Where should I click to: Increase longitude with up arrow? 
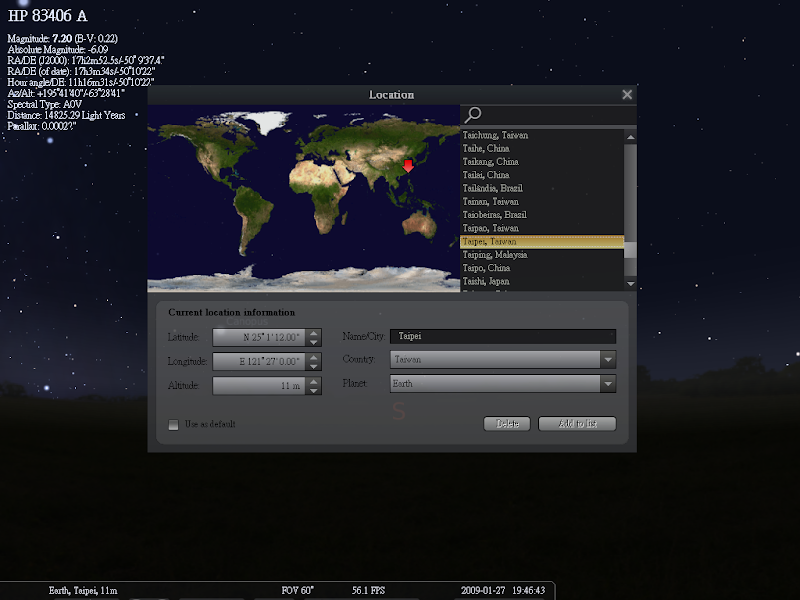pyautogui.click(x=314, y=356)
